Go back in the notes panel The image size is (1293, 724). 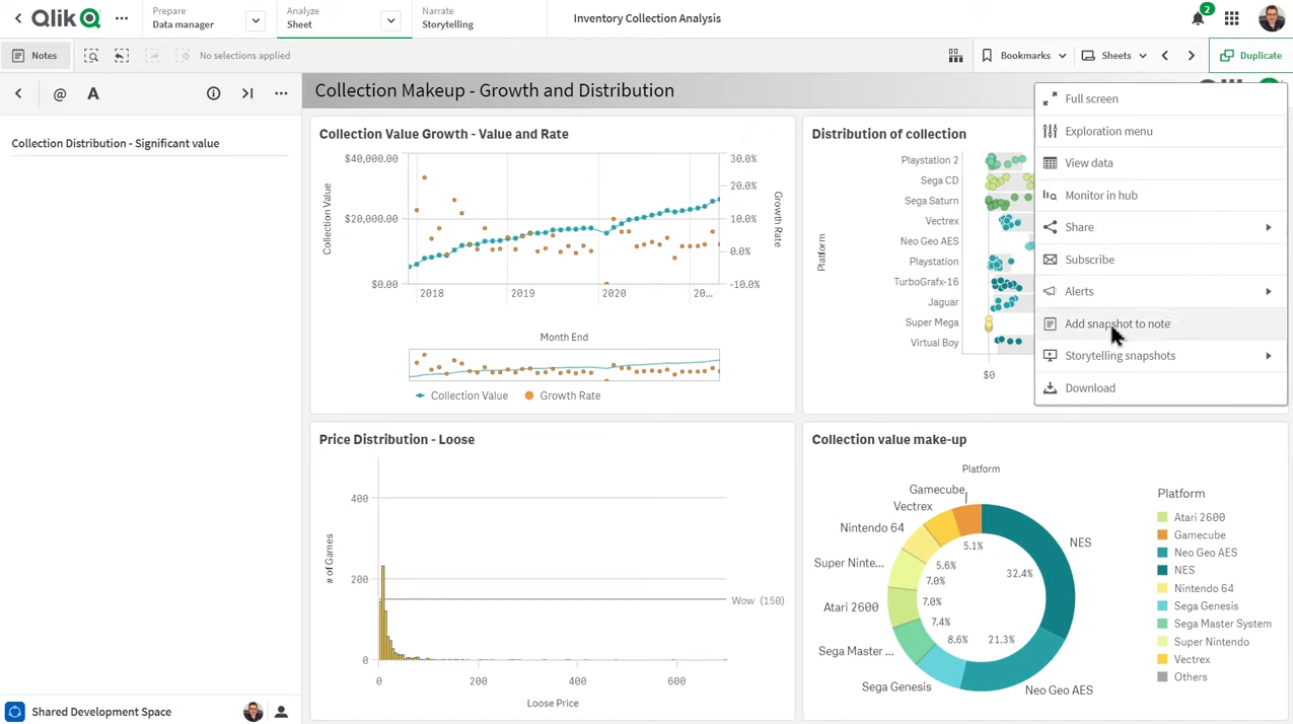18,94
